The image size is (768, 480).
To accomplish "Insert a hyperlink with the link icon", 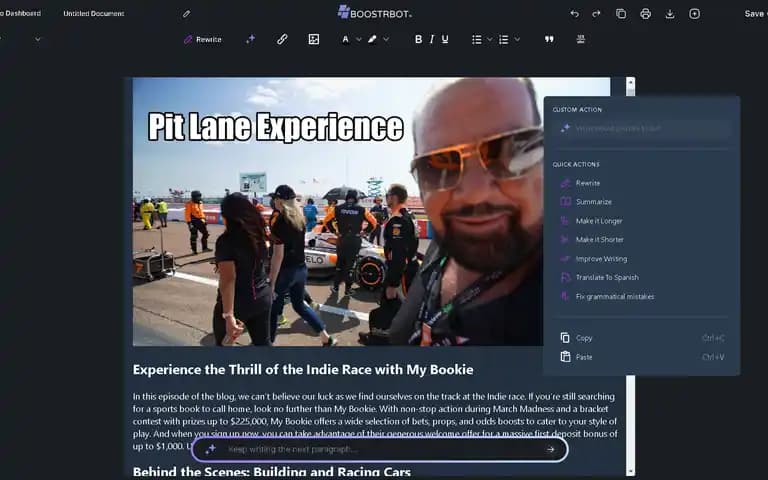I will [x=282, y=39].
